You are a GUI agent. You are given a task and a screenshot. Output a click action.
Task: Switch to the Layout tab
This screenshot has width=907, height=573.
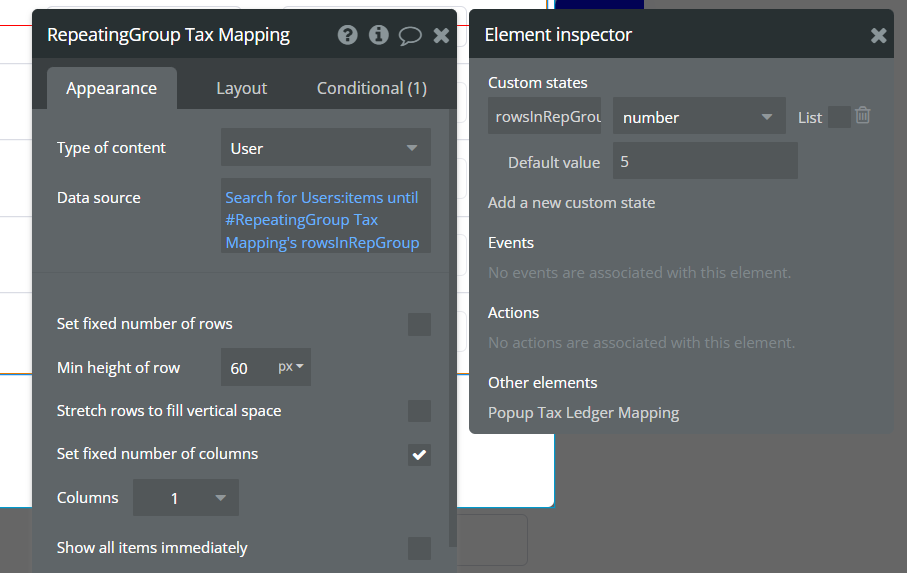coord(242,88)
